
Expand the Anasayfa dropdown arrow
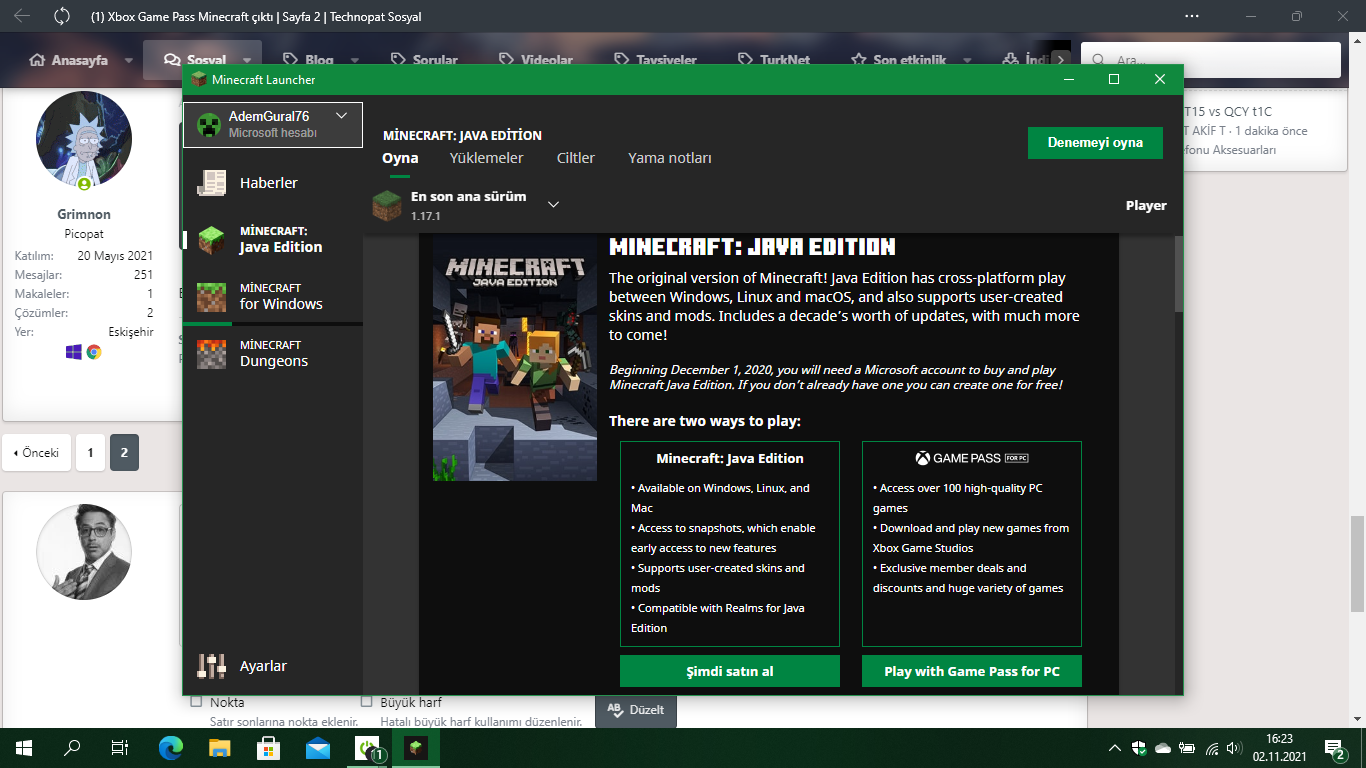[x=129, y=60]
